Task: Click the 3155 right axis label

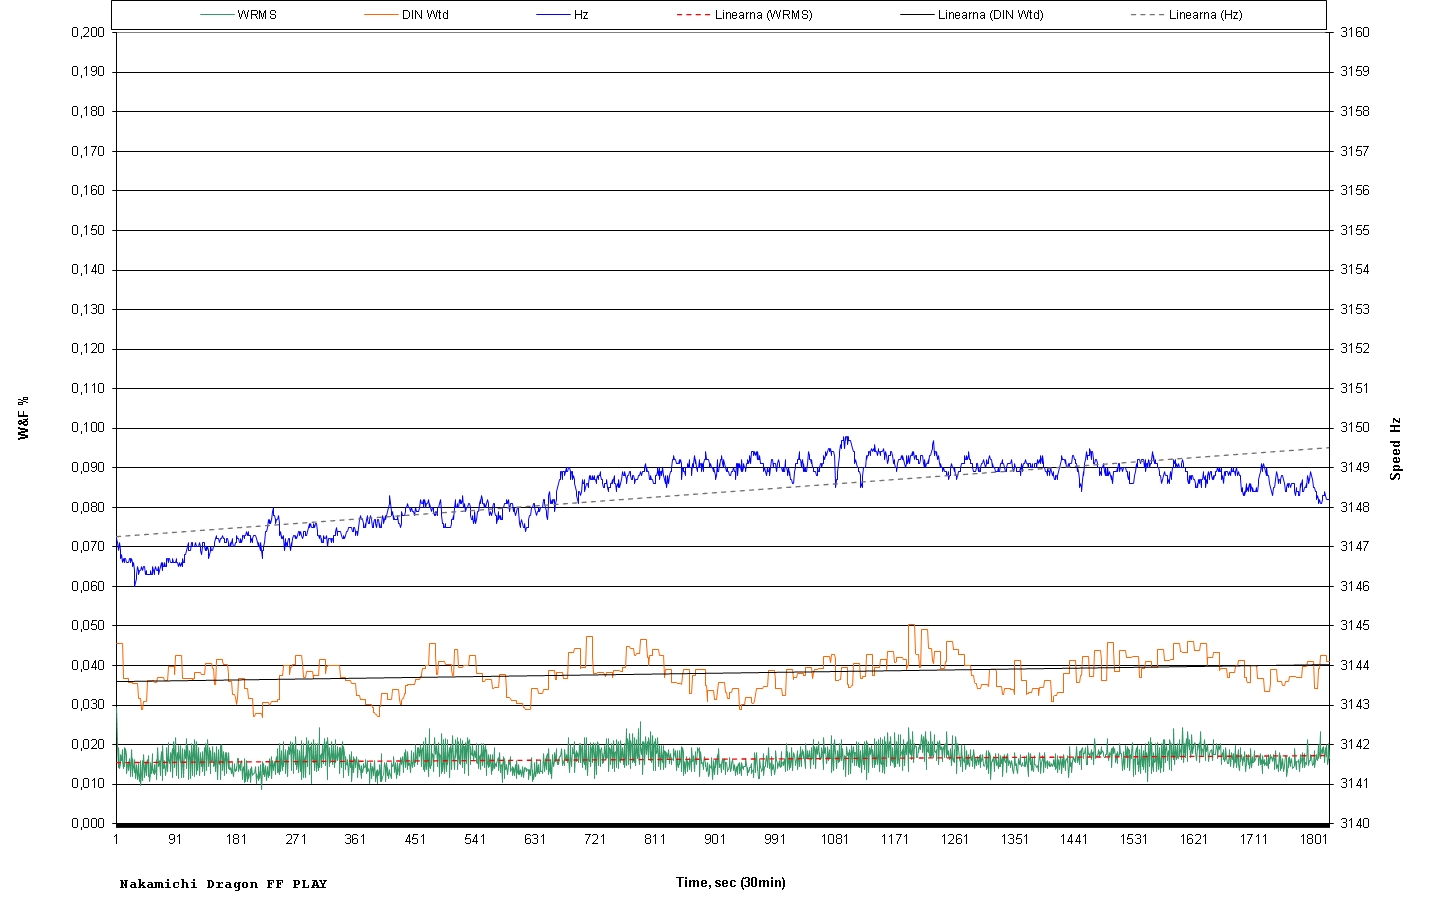Action: point(1355,230)
